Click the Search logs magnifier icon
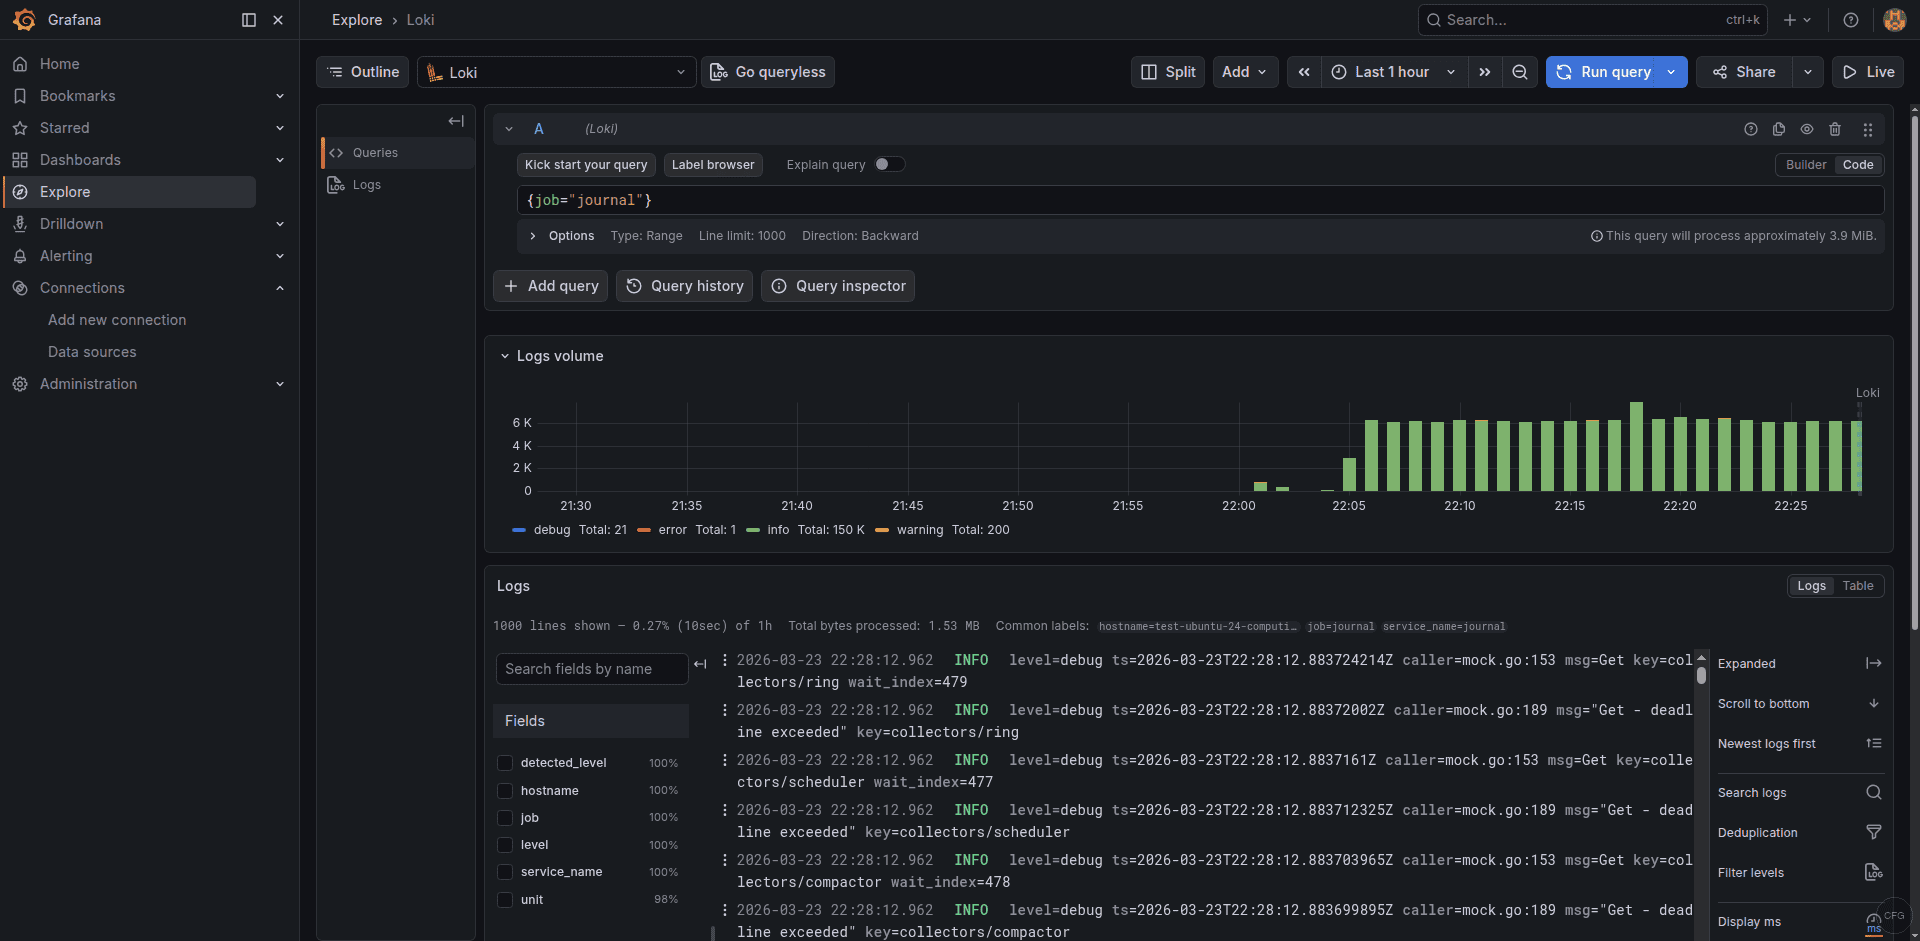The image size is (1920, 941). [x=1874, y=792]
